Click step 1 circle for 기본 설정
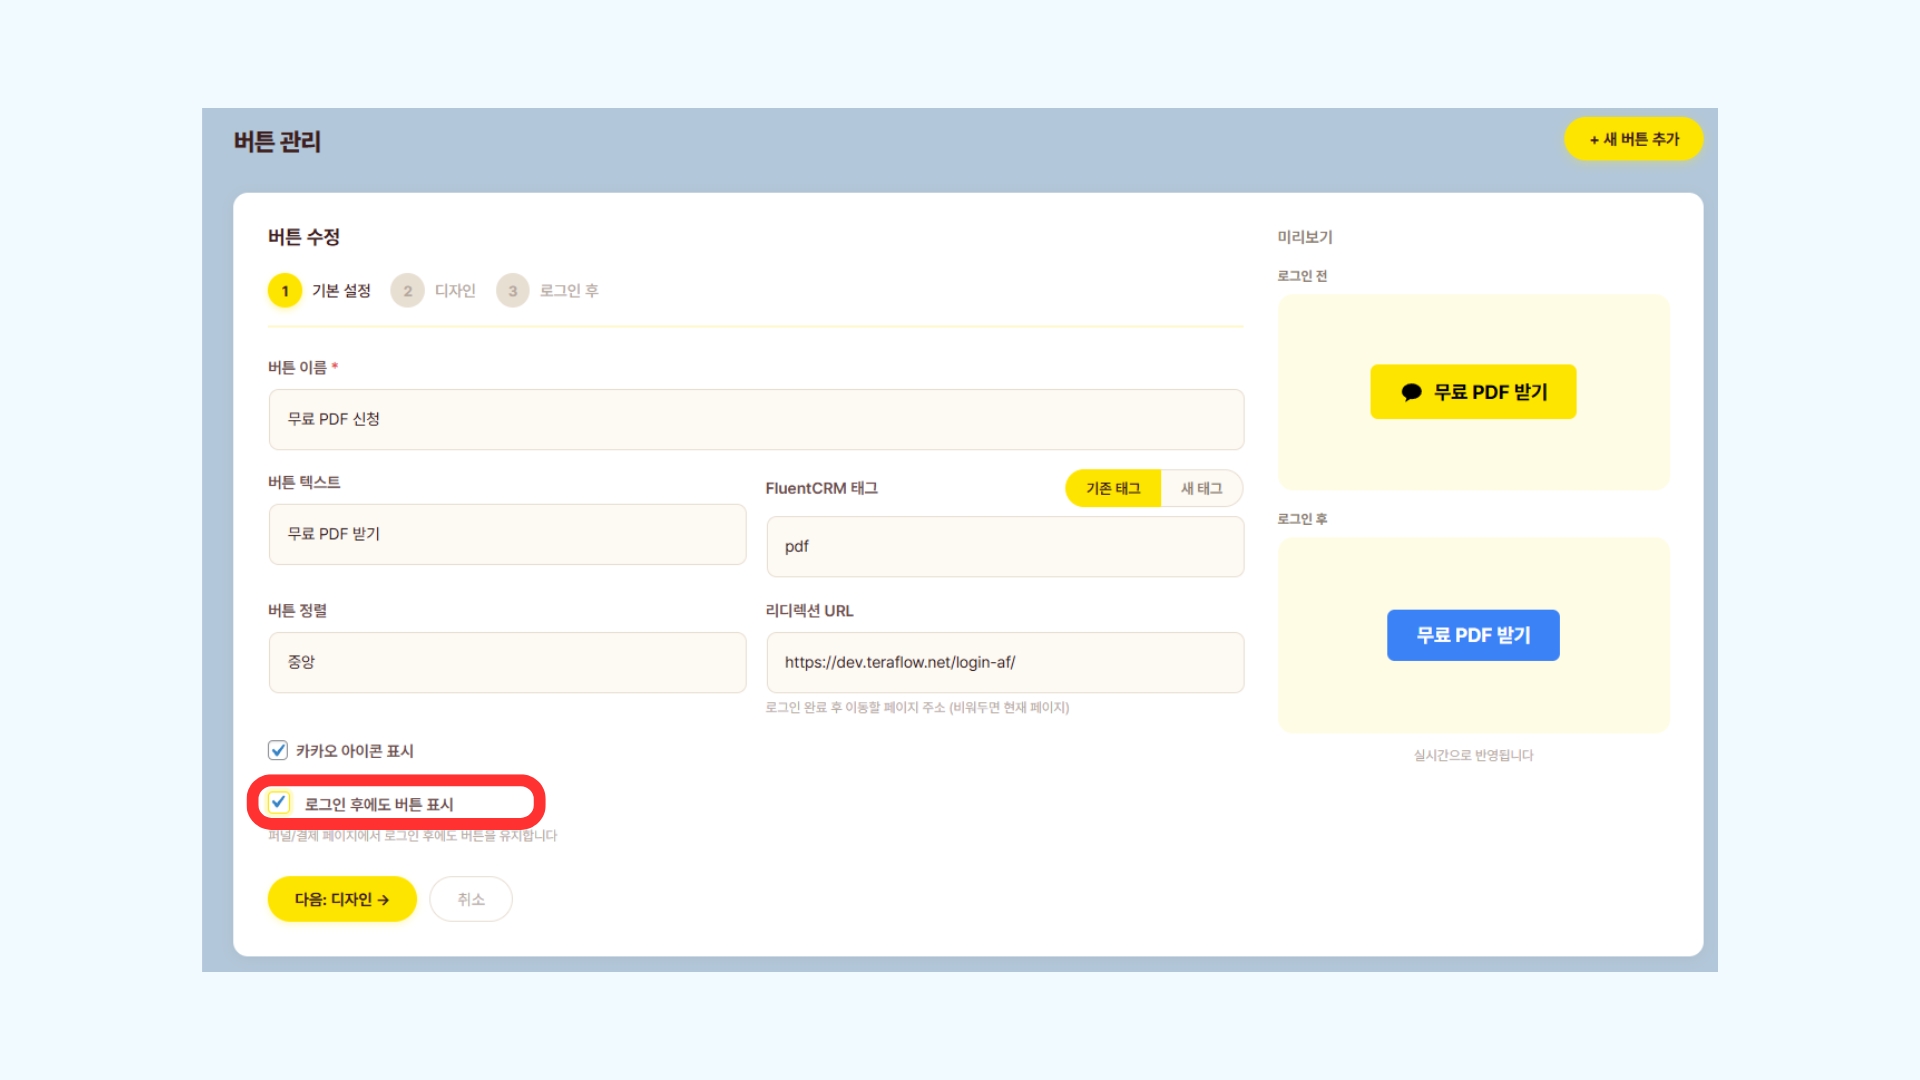The width and height of the screenshot is (1920, 1080). coord(285,291)
